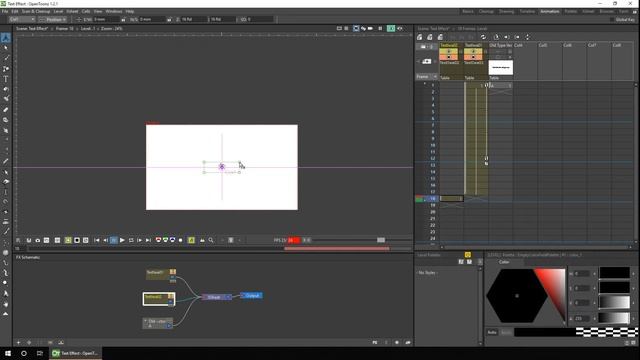640x360 pixels.
Task: Pick a color in the hexagon wheel
Action: tap(517, 296)
